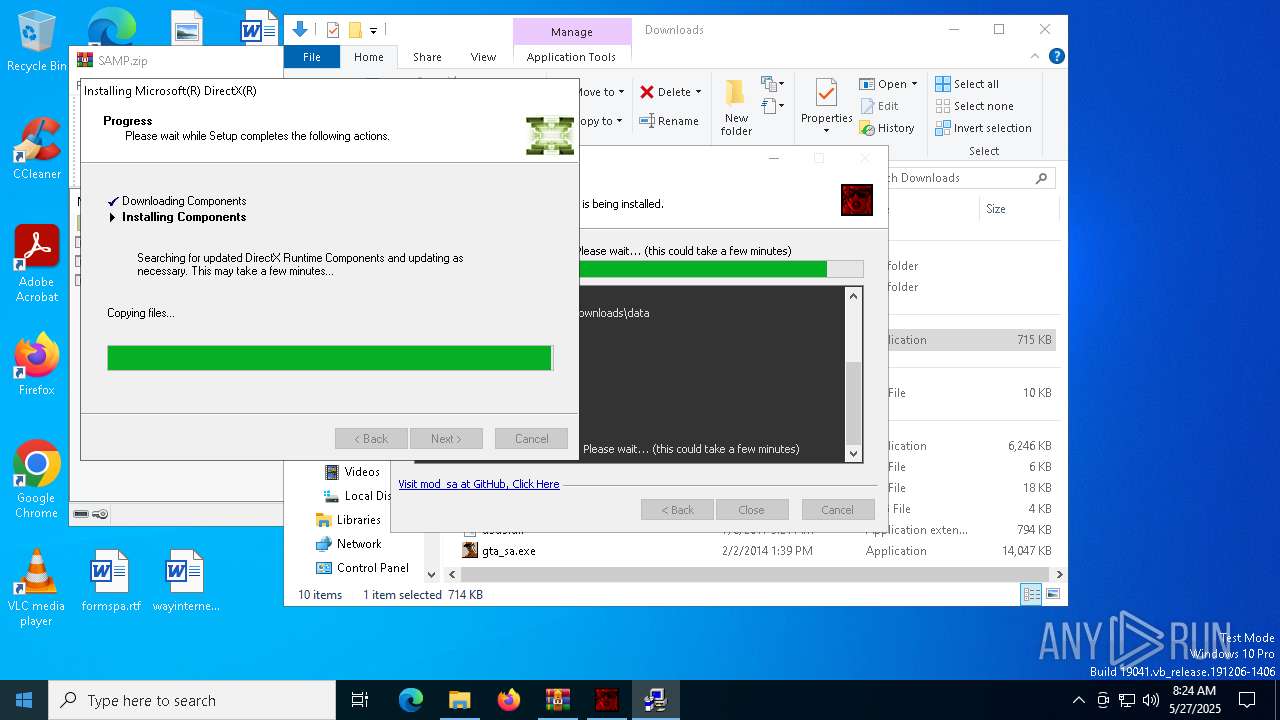Open Task View on taskbar
Viewport: 1280px width, 720px height.
point(360,700)
